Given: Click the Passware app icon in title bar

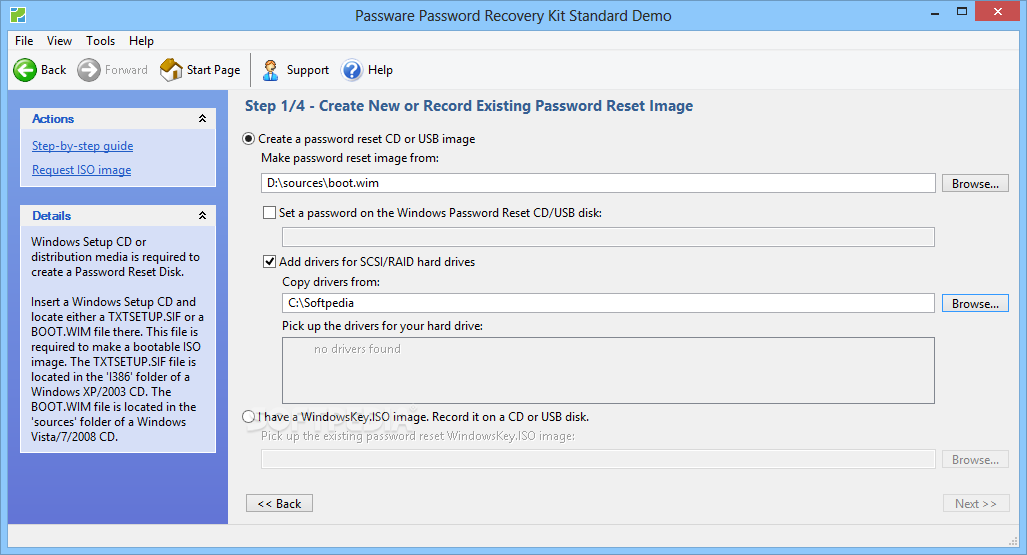Looking at the screenshot, I should coord(18,14).
